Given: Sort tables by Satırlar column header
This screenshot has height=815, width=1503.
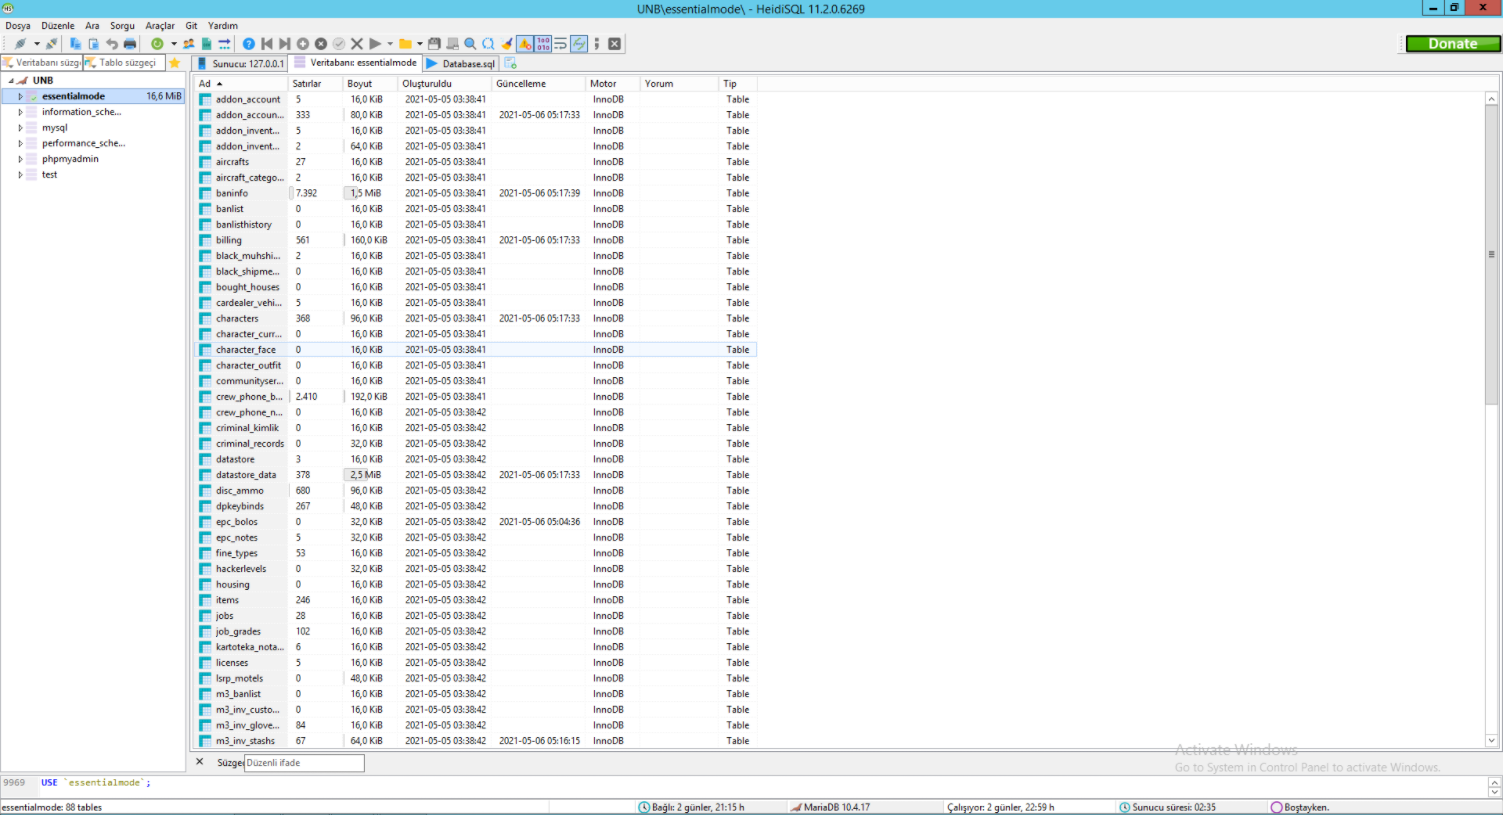Looking at the screenshot, I should (315, 84).
